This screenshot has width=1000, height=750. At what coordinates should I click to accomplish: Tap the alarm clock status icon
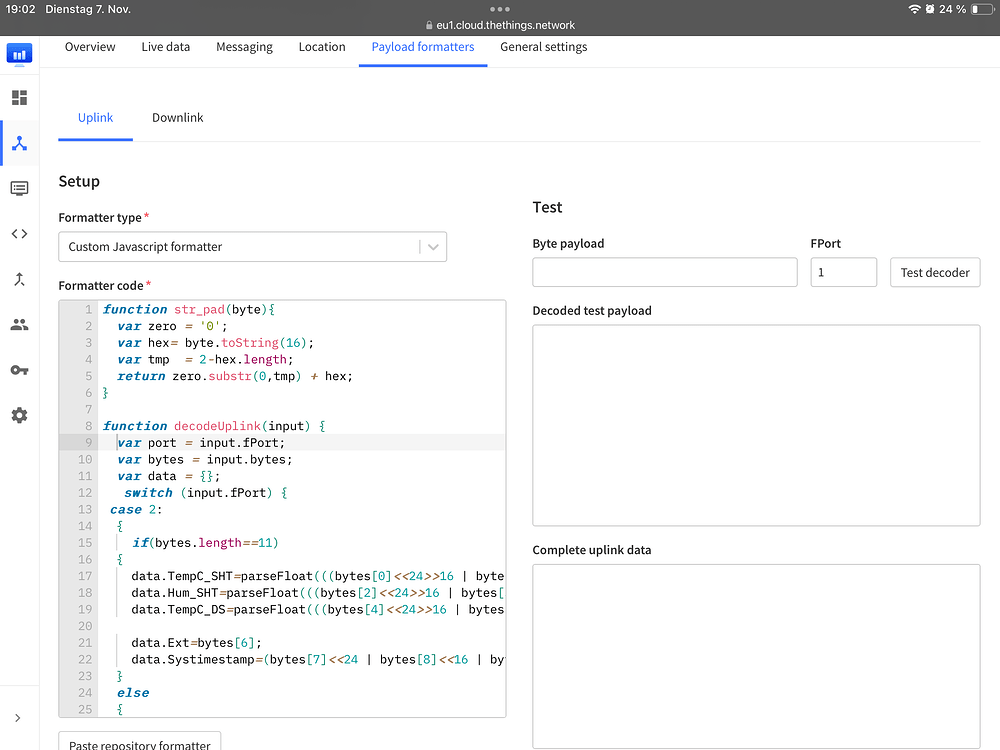[929, 9]
